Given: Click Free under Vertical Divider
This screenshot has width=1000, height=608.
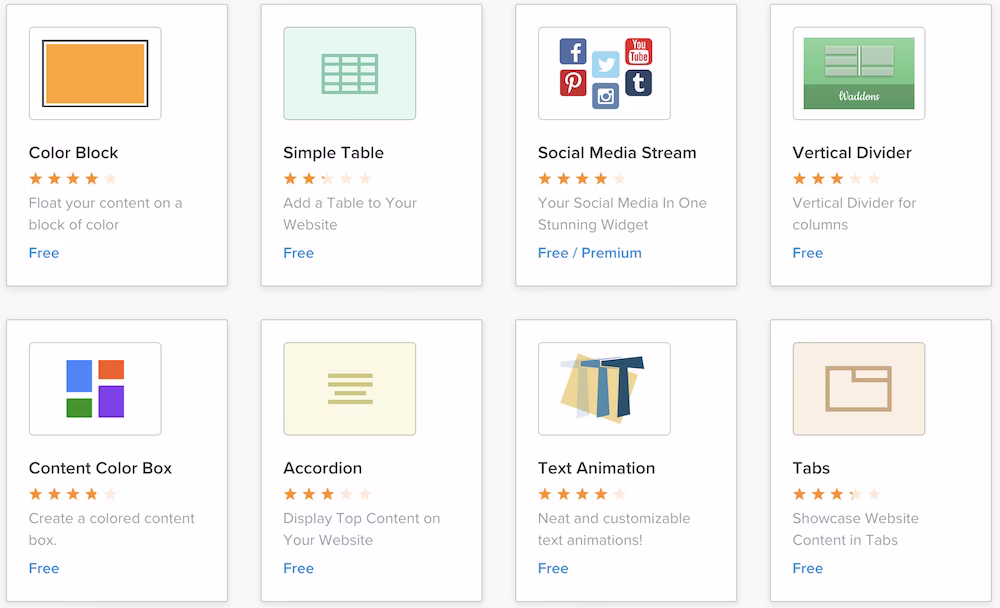Looking at the screenshot, I should tap(808, 253).
